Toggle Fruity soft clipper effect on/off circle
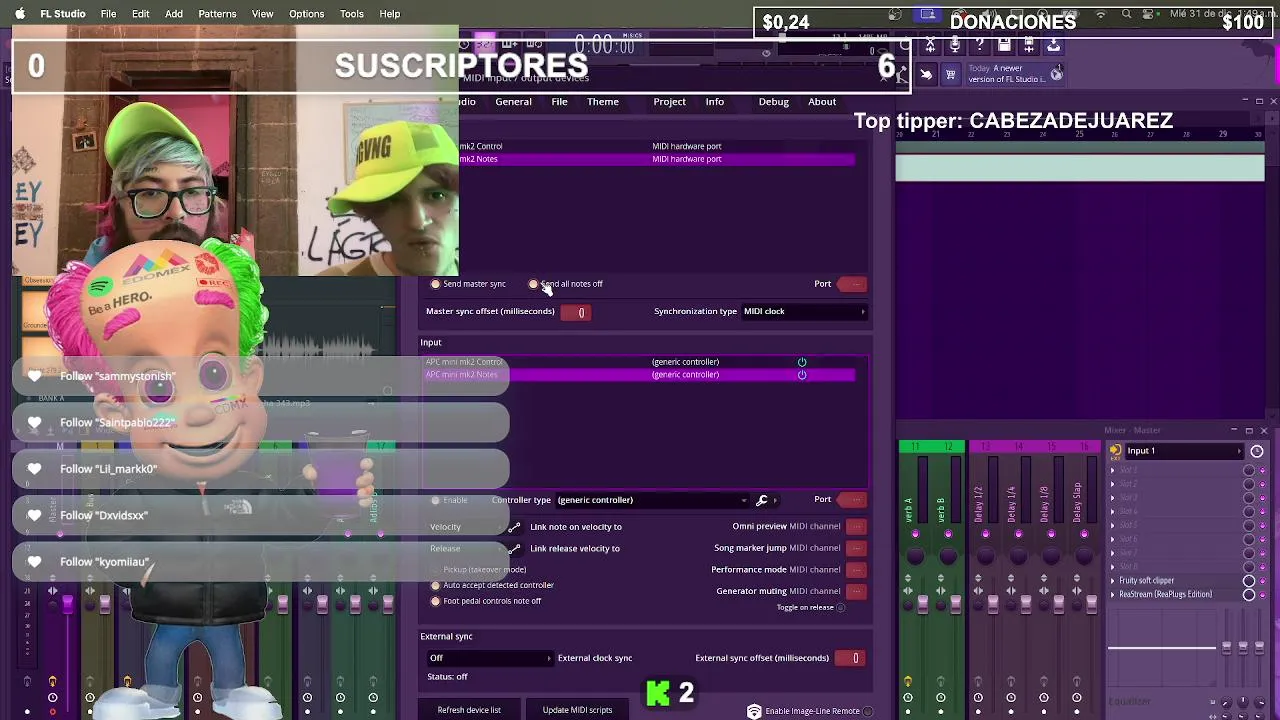 point(1249,581)
